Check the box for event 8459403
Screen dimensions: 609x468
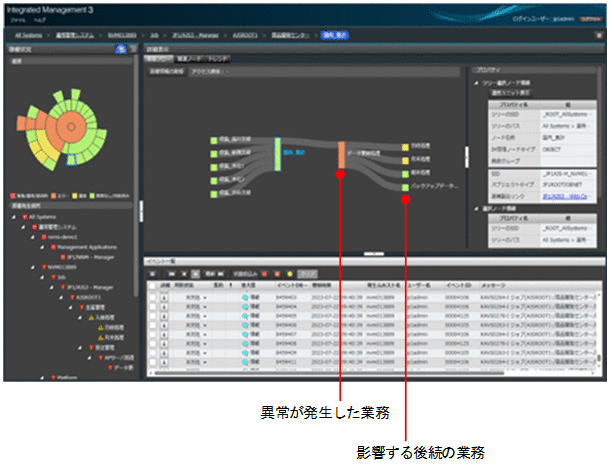(153, 298)
